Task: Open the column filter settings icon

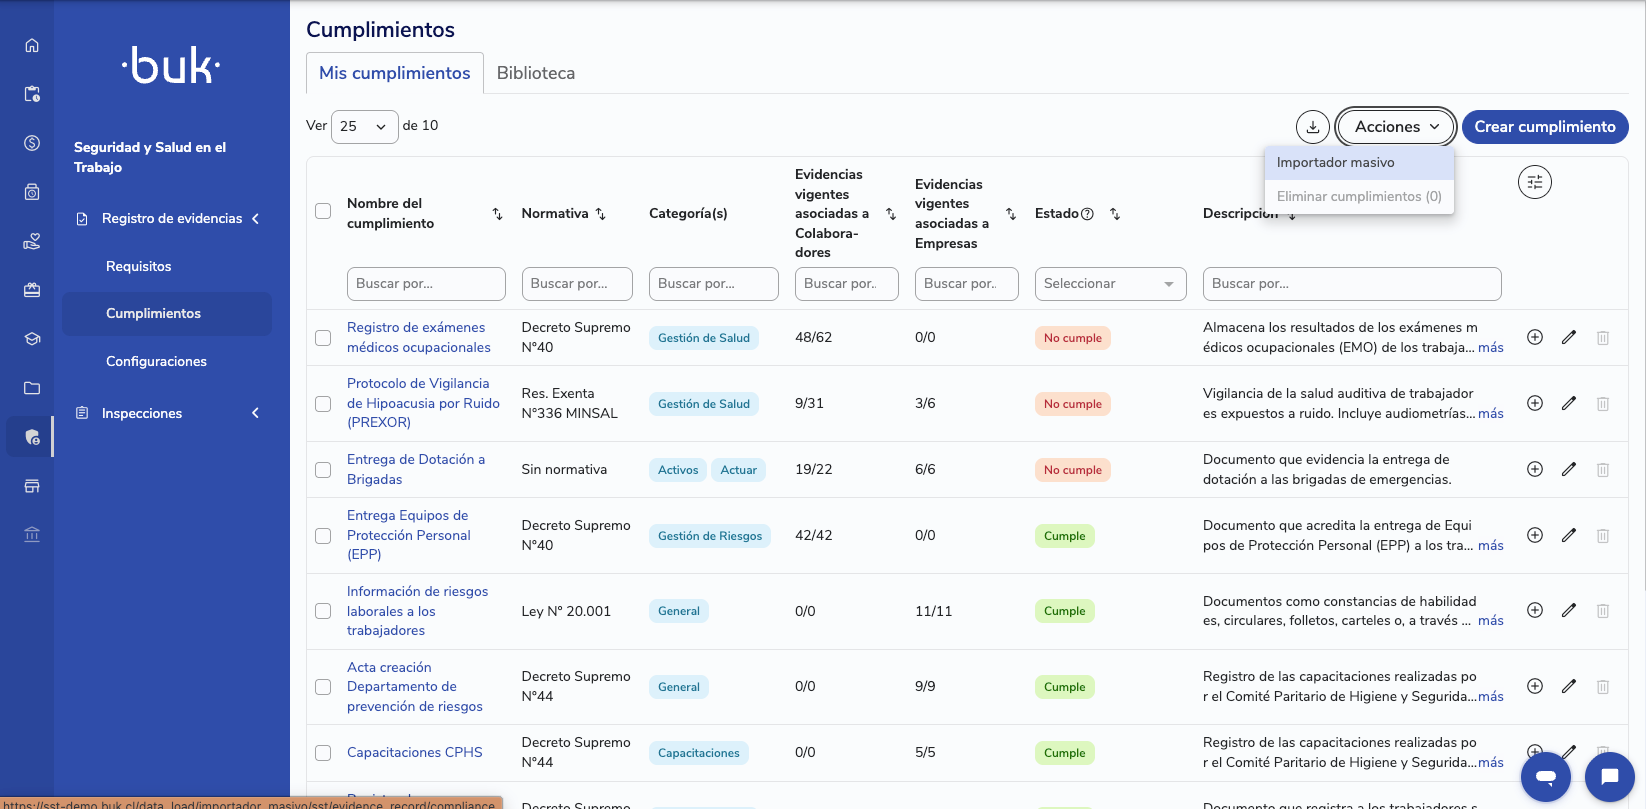Action: pos(1535,182)
